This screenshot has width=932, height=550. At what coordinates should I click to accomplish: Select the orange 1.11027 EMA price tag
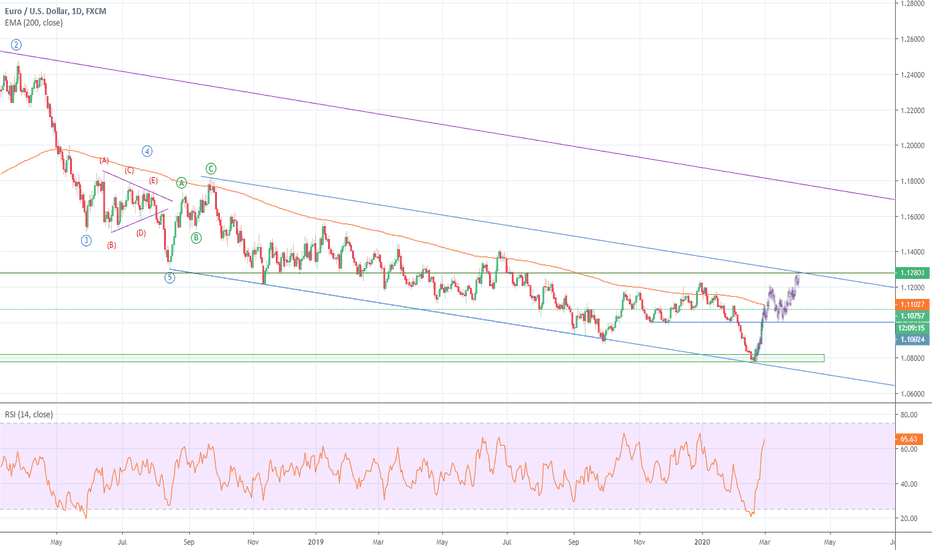coord(911,304)
